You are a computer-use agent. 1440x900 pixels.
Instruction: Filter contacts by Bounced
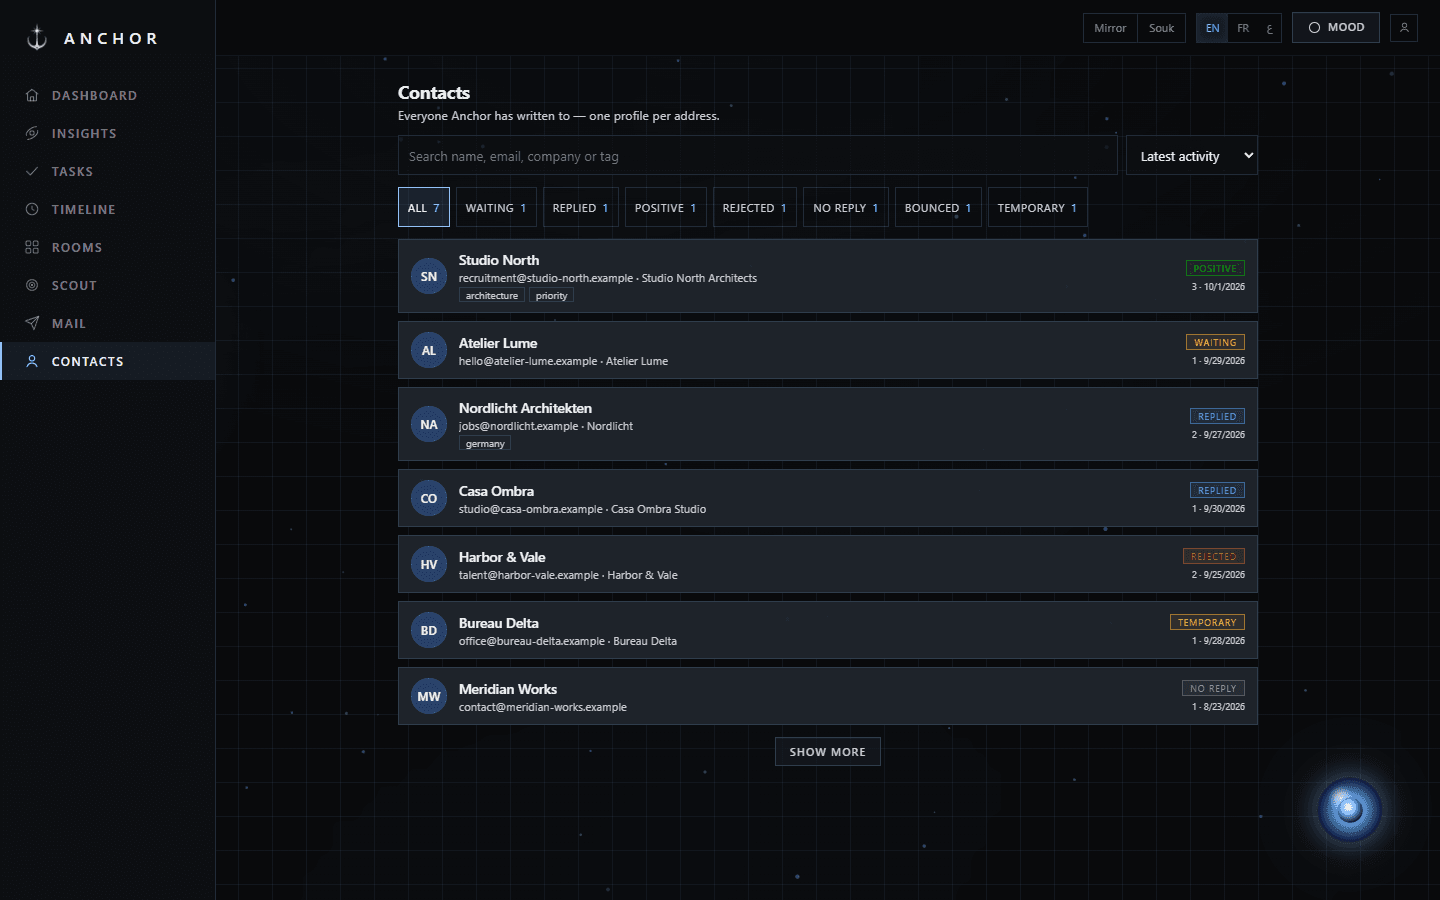(938, 208)
